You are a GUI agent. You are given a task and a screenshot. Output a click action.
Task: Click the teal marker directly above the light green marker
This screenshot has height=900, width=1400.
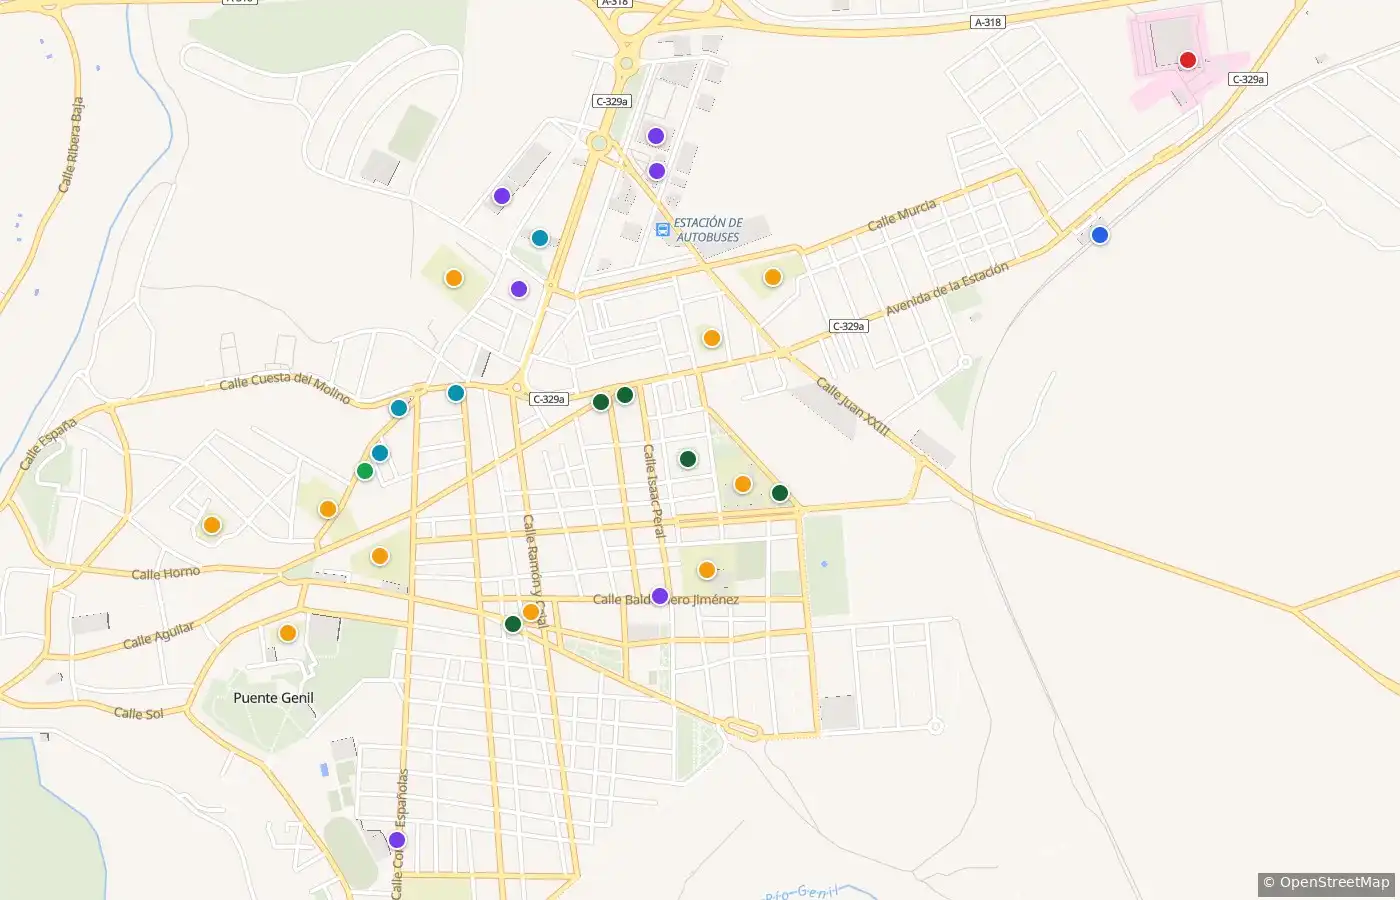380,453
